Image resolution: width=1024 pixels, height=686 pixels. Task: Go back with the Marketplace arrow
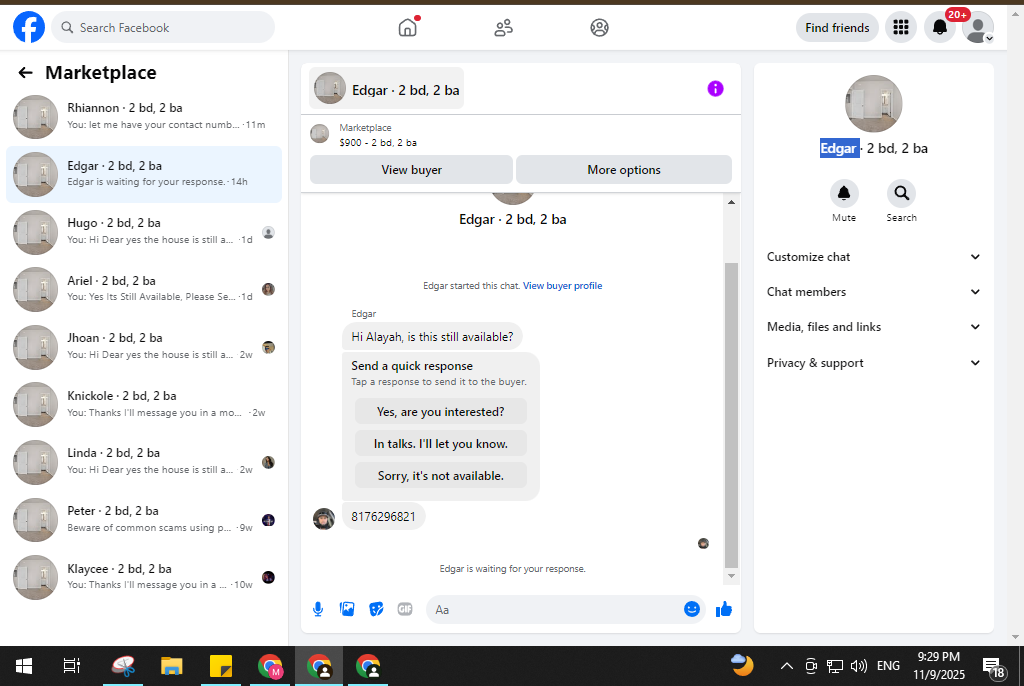click(25, 73)
